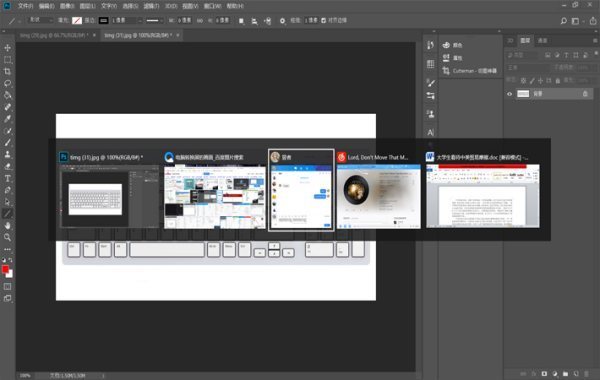
Task: Toggle lock all icon in Layers panel
Action: [x=558, y=80]
